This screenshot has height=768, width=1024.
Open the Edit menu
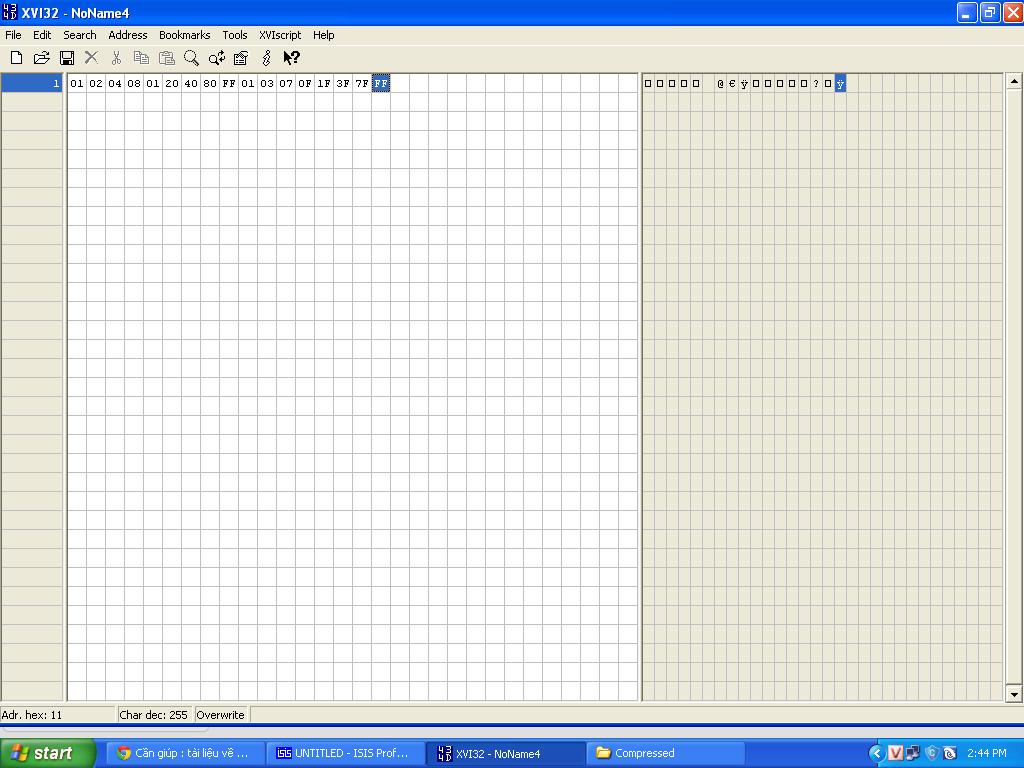[x=42, y=35]
